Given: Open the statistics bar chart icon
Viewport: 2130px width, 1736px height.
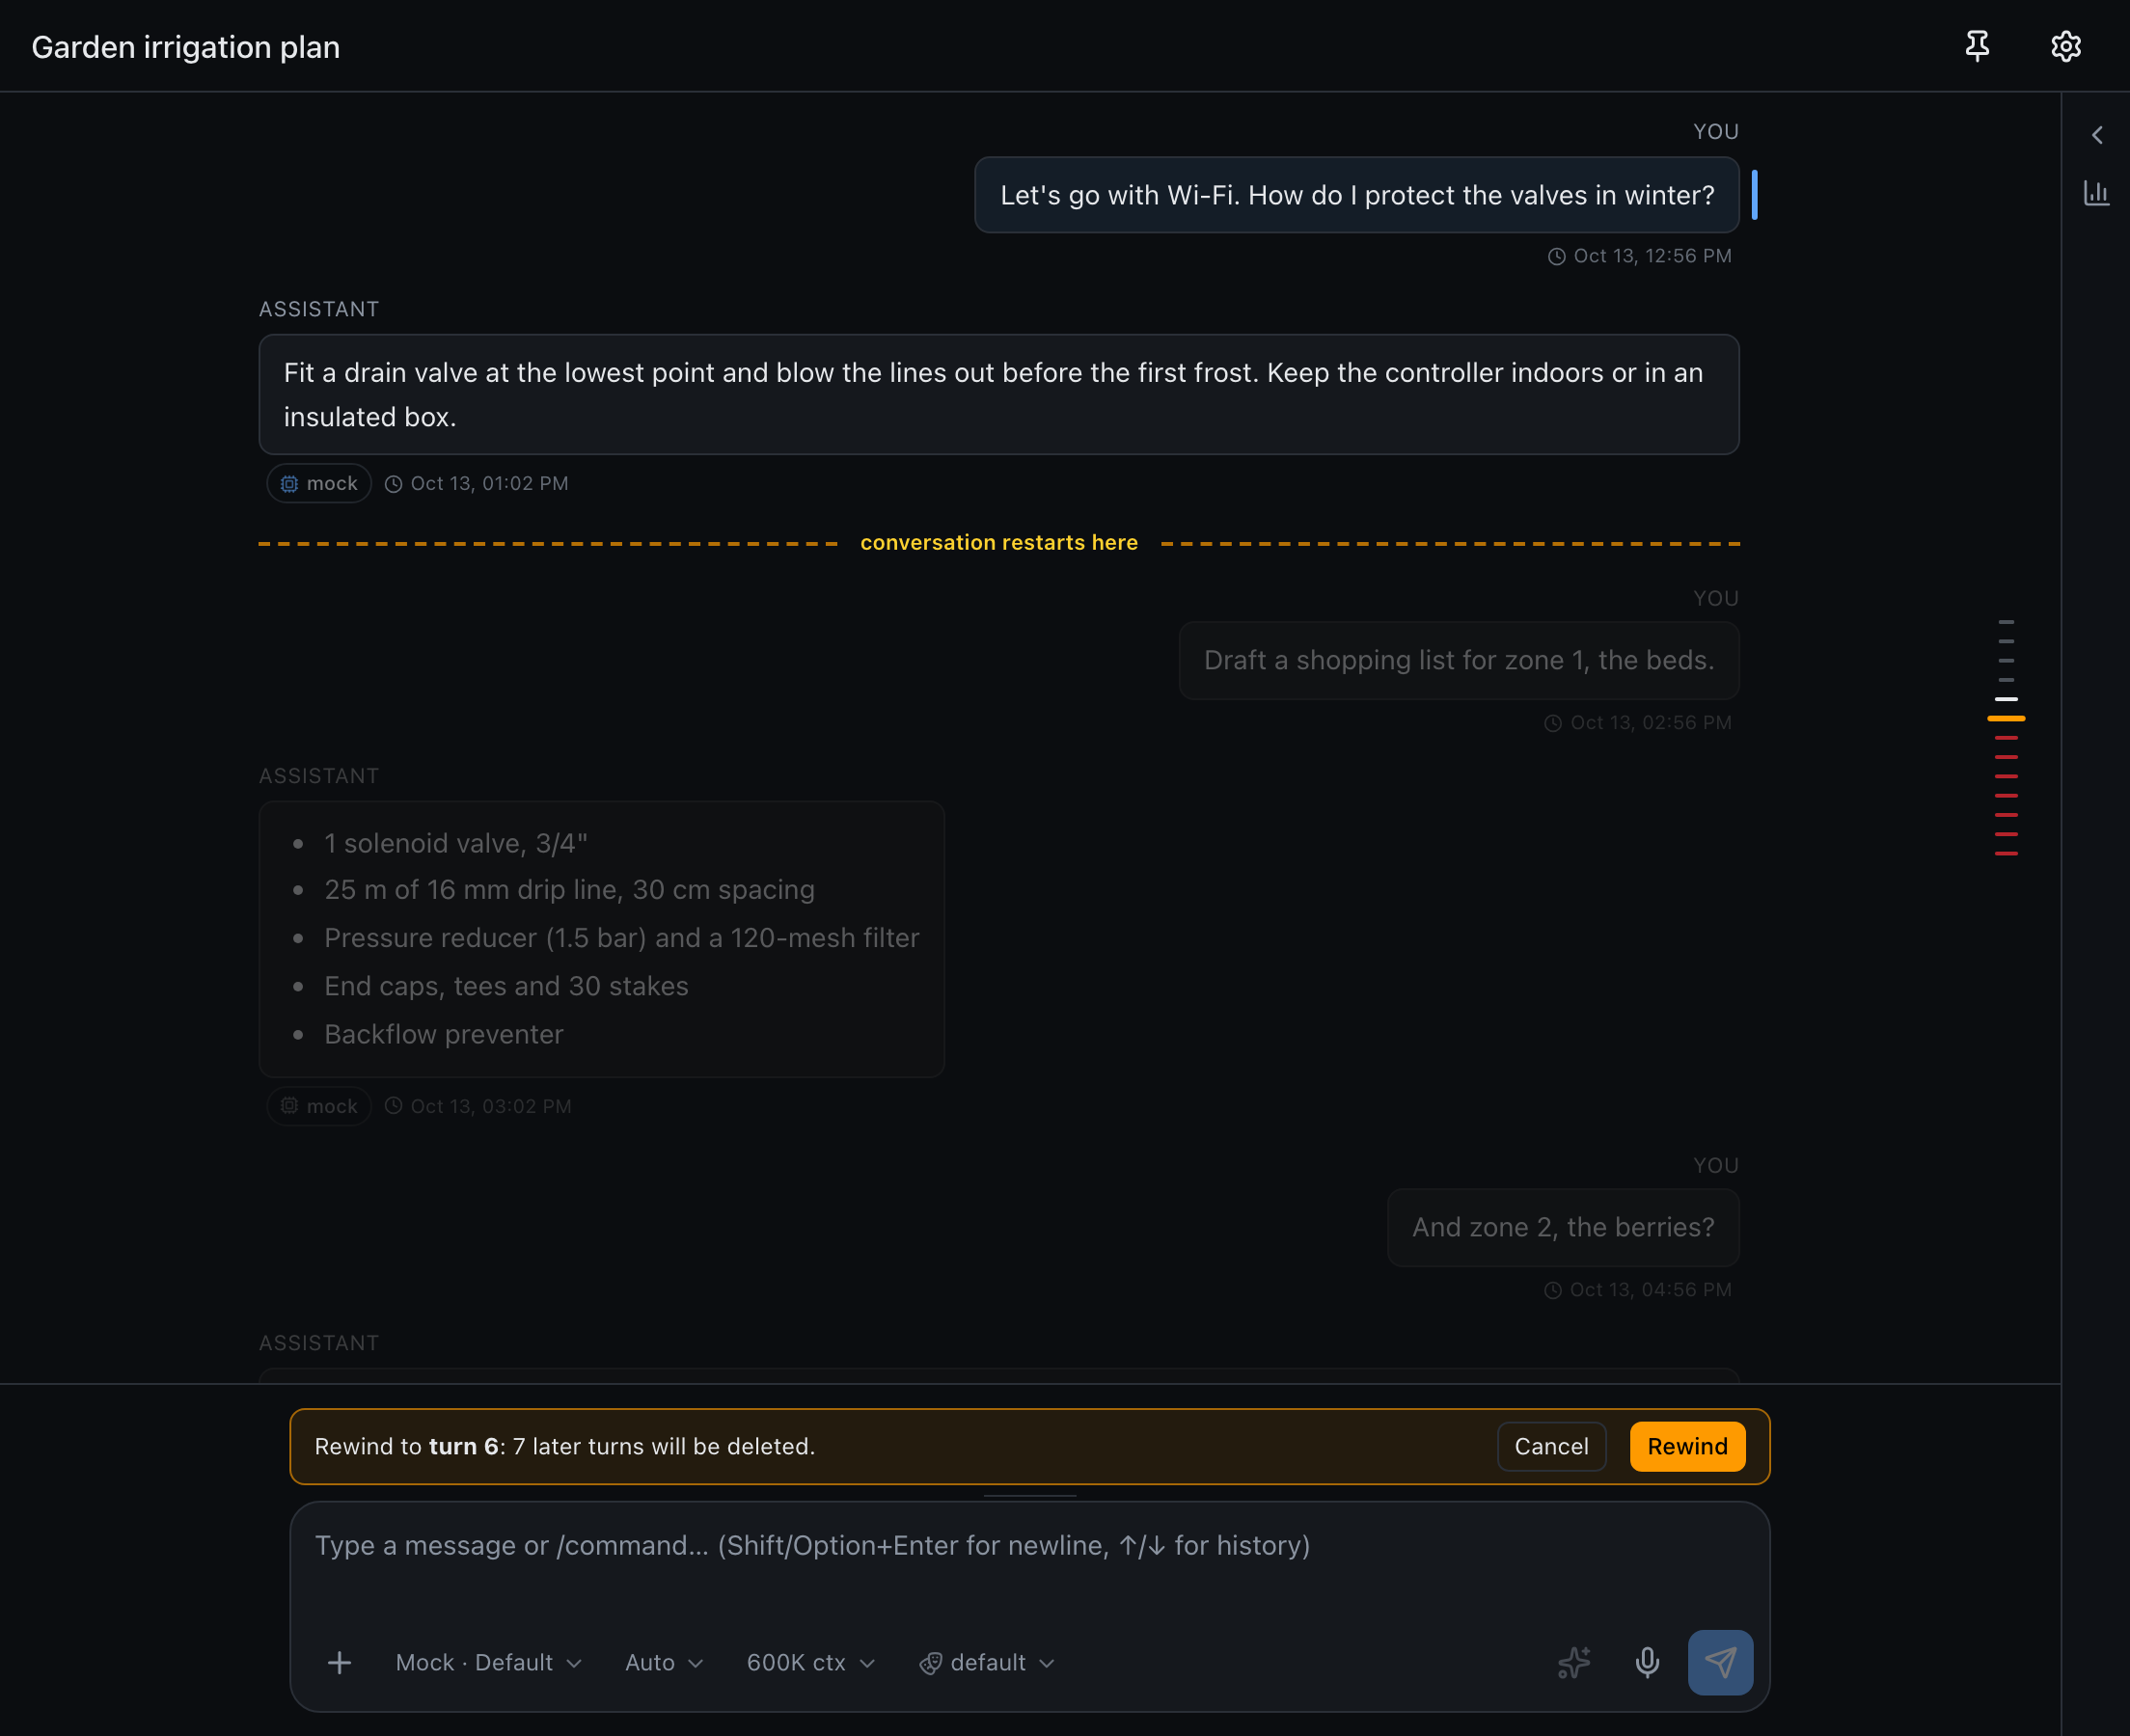Looking at the screenshot, I should point(2096,193).
